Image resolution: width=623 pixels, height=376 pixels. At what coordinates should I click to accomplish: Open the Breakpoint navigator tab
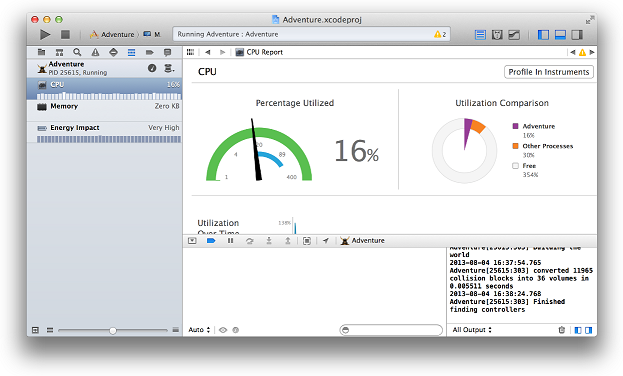tap(149, 52)
